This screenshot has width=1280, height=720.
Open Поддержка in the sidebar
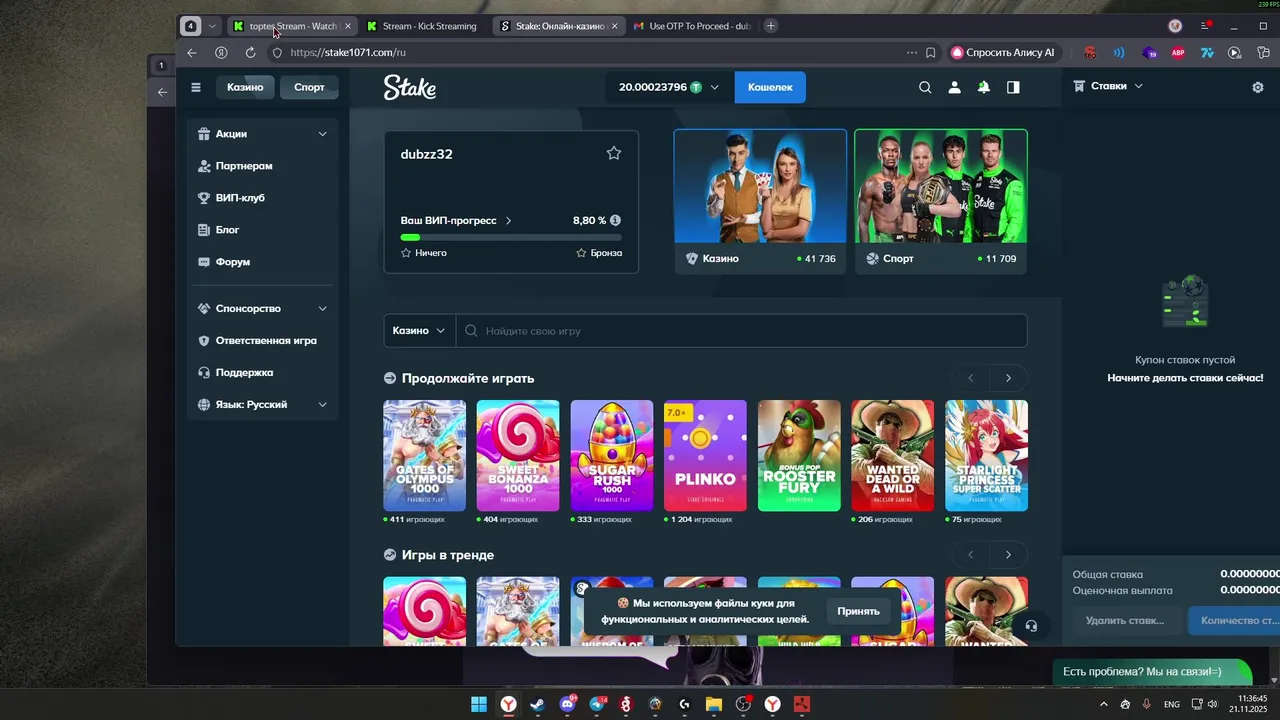(263, 373)
